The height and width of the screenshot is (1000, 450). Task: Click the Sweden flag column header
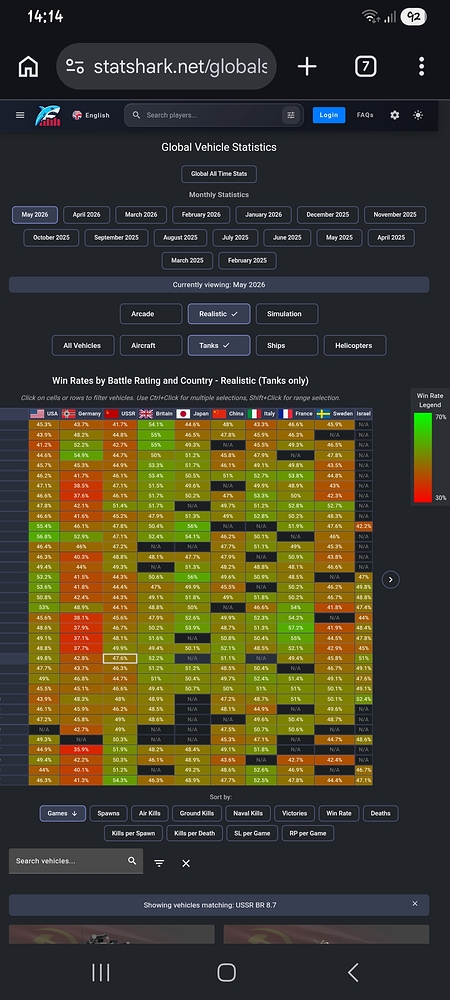(x=335, y=414)
